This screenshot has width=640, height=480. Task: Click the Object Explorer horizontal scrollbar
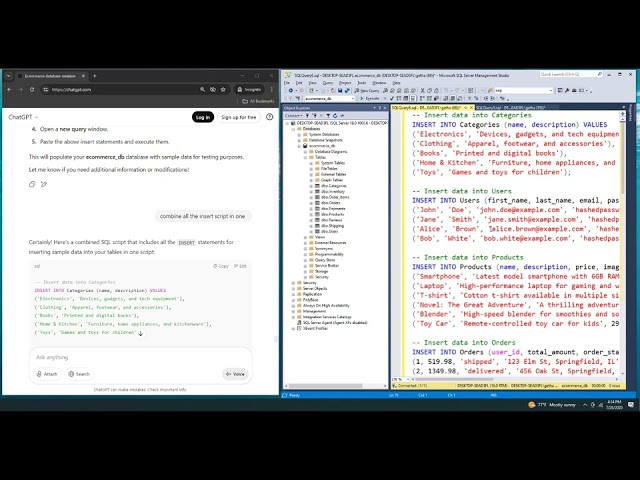325,386
